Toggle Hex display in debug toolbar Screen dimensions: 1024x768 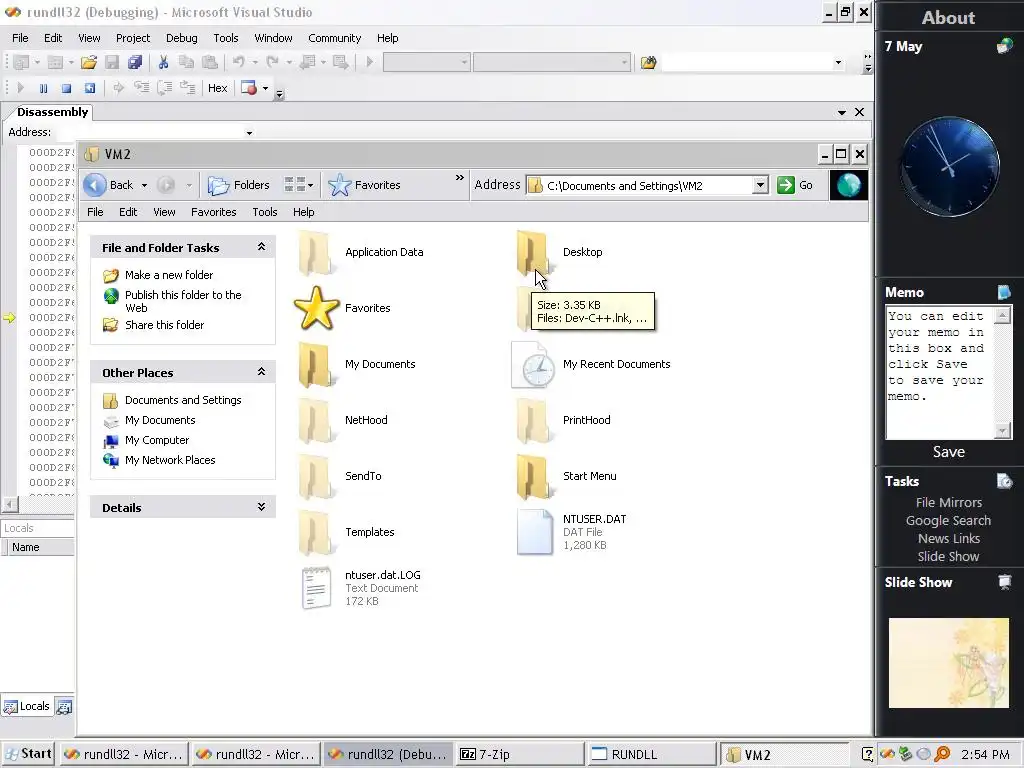(217, 88)
